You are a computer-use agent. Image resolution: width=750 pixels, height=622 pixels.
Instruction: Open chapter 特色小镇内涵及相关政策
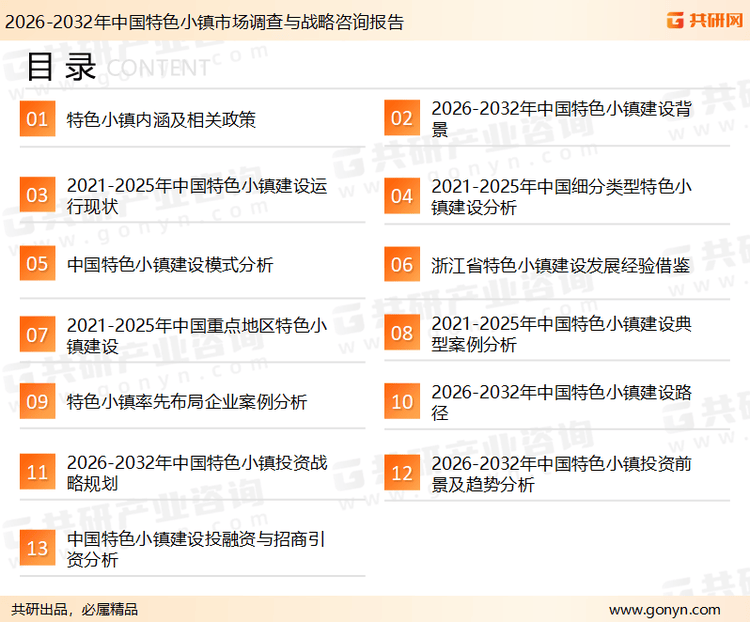click(x=161, y=120)
